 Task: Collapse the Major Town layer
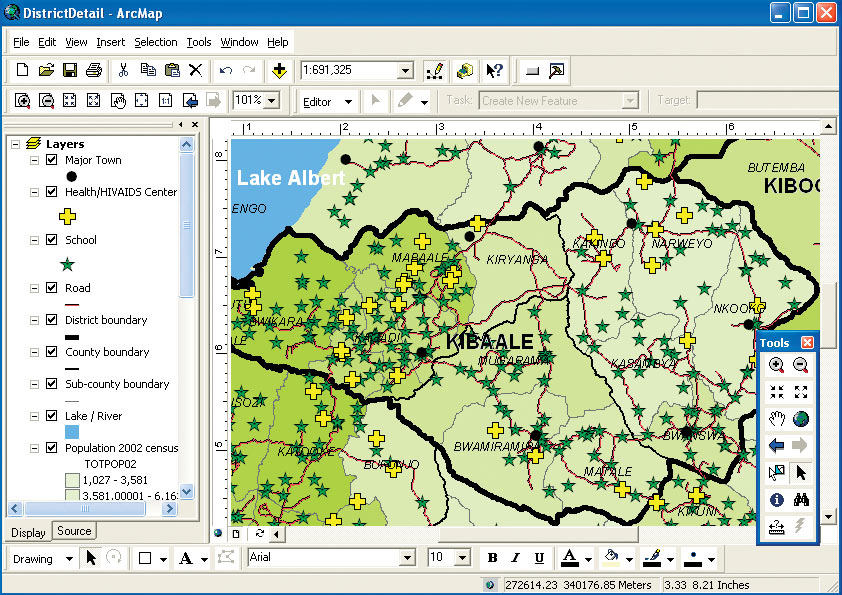point(35,160)
